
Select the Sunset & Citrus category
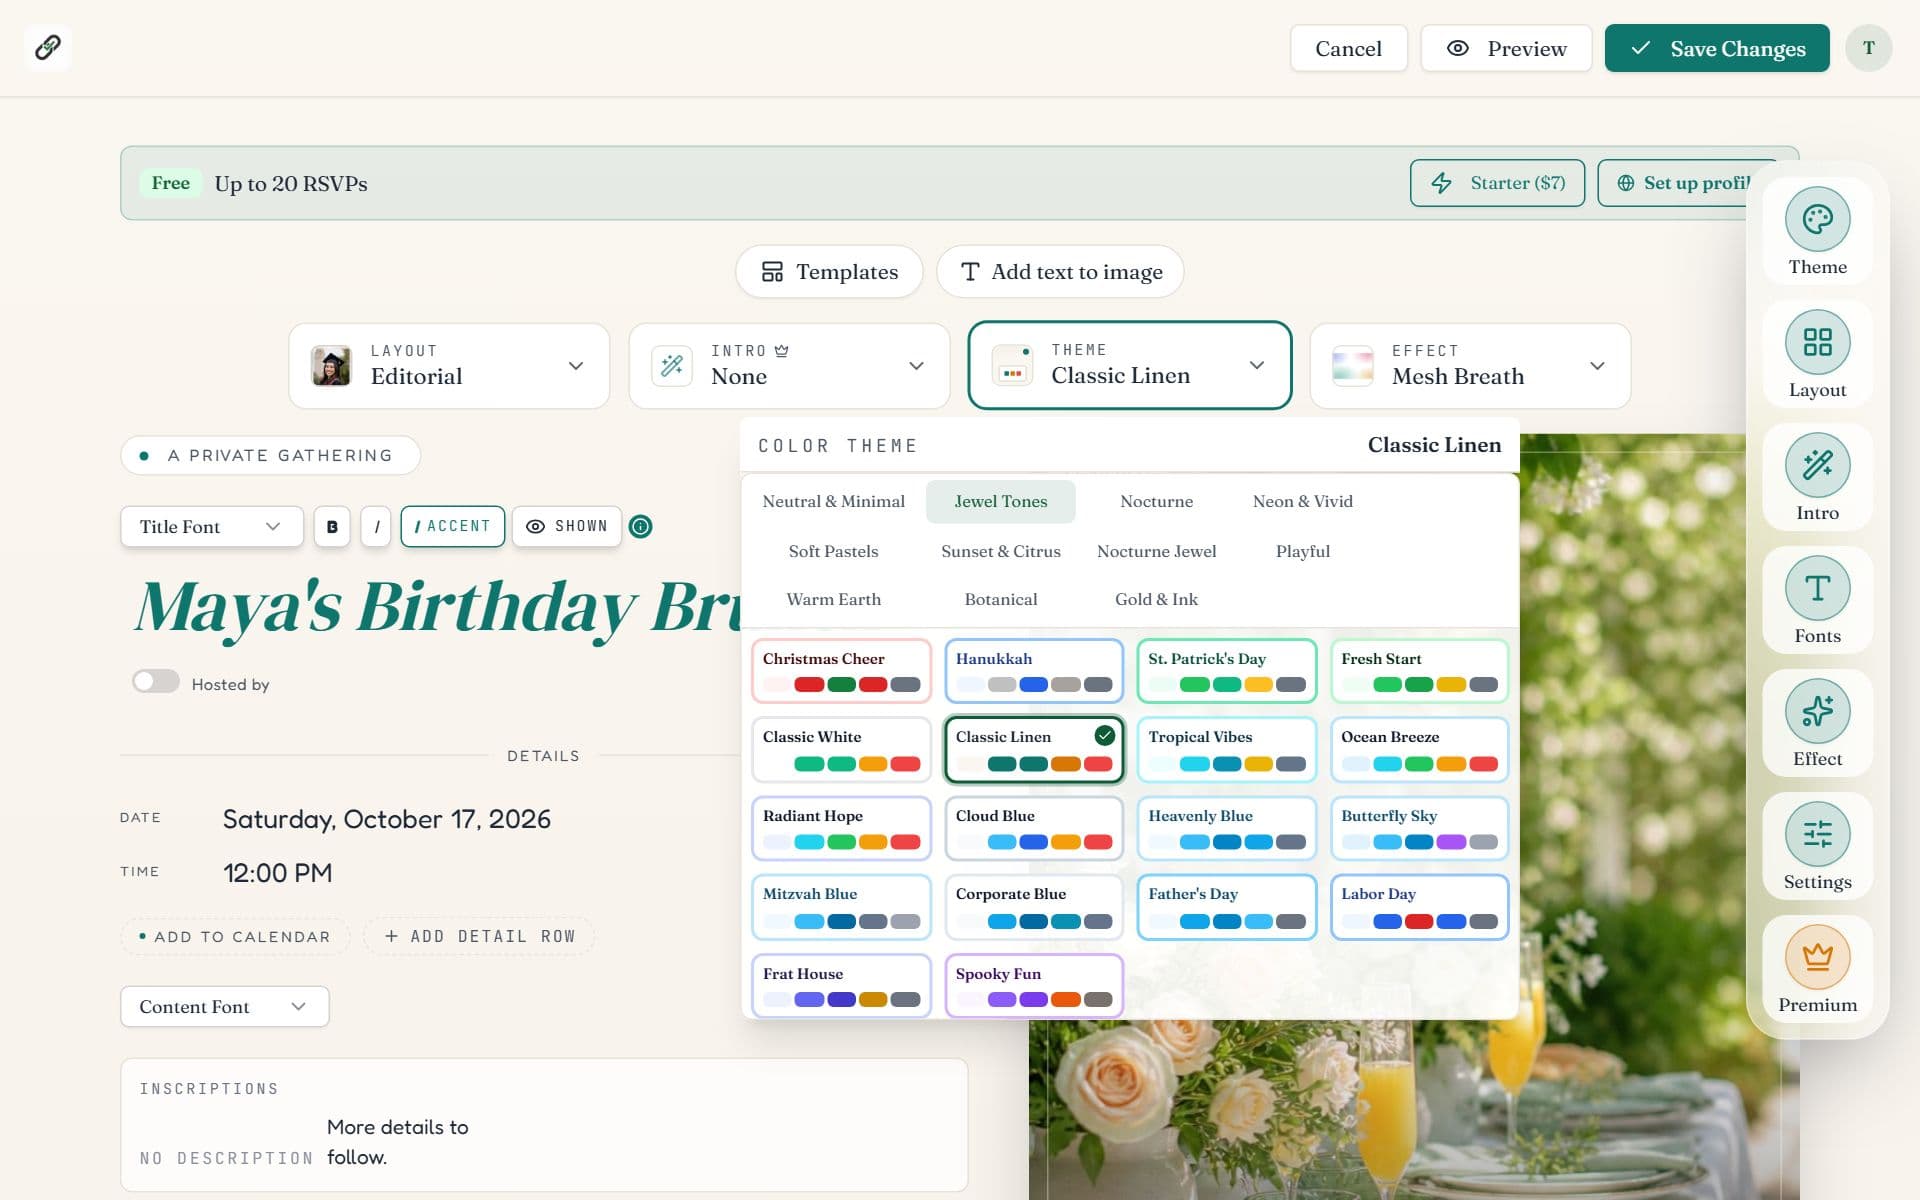click(x=1001, y=551)
